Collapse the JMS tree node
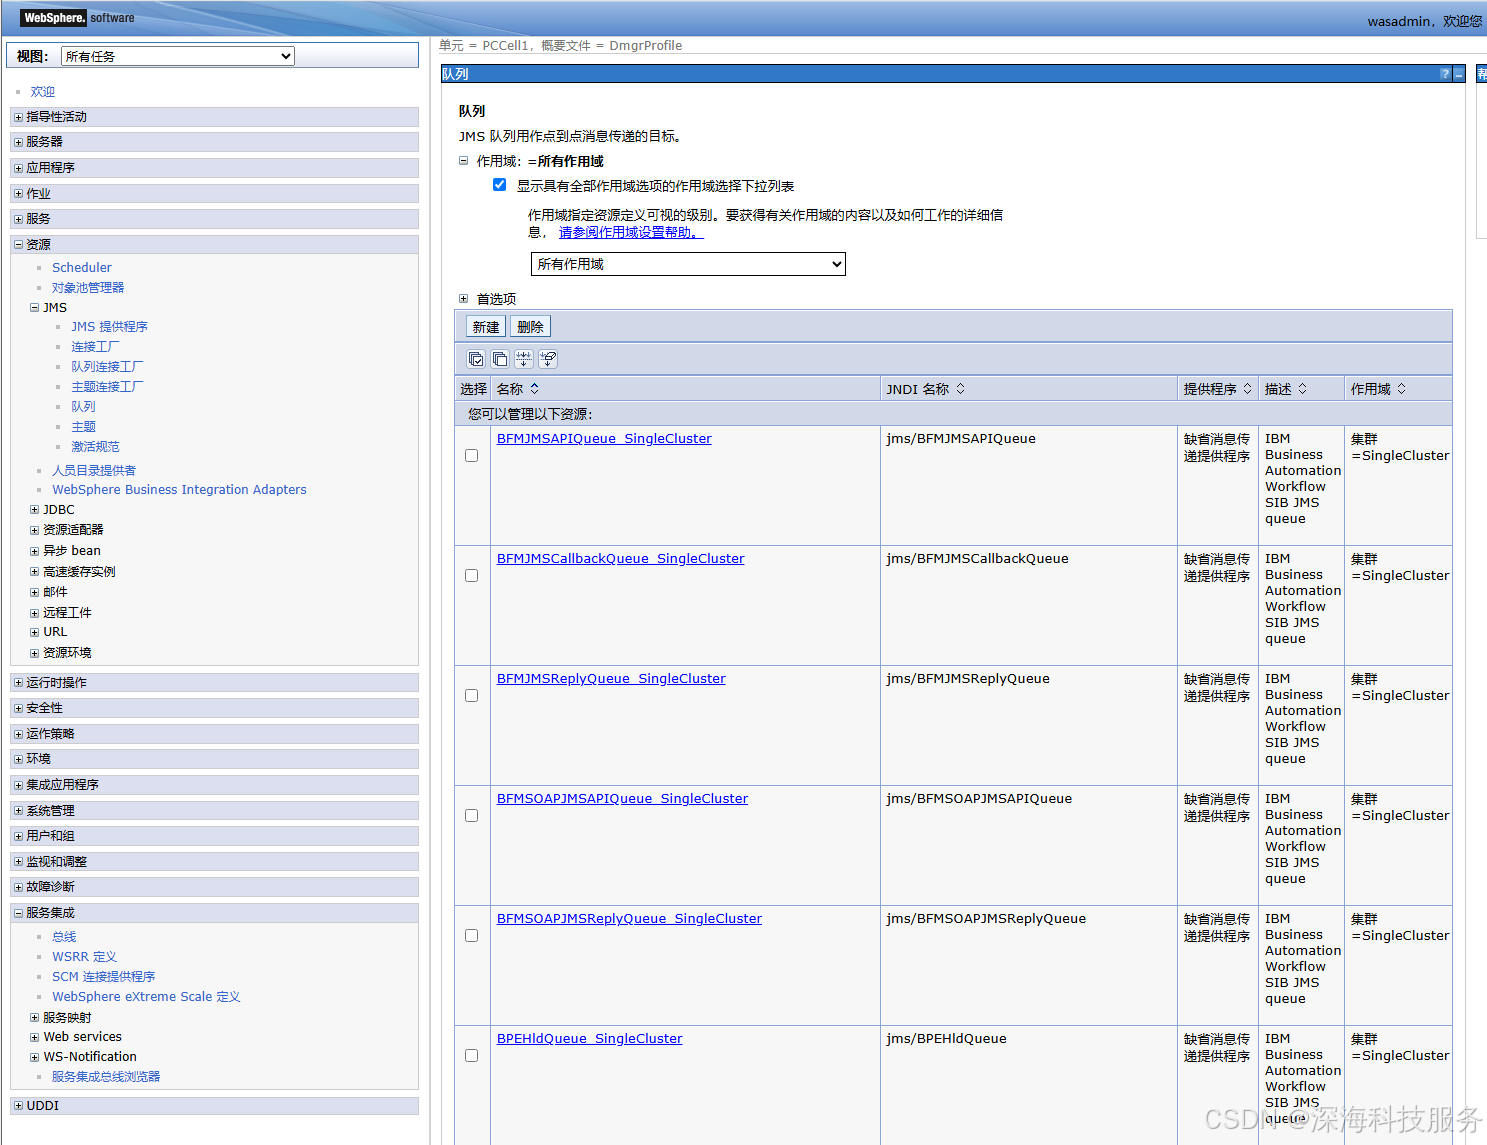 (34, 307)
